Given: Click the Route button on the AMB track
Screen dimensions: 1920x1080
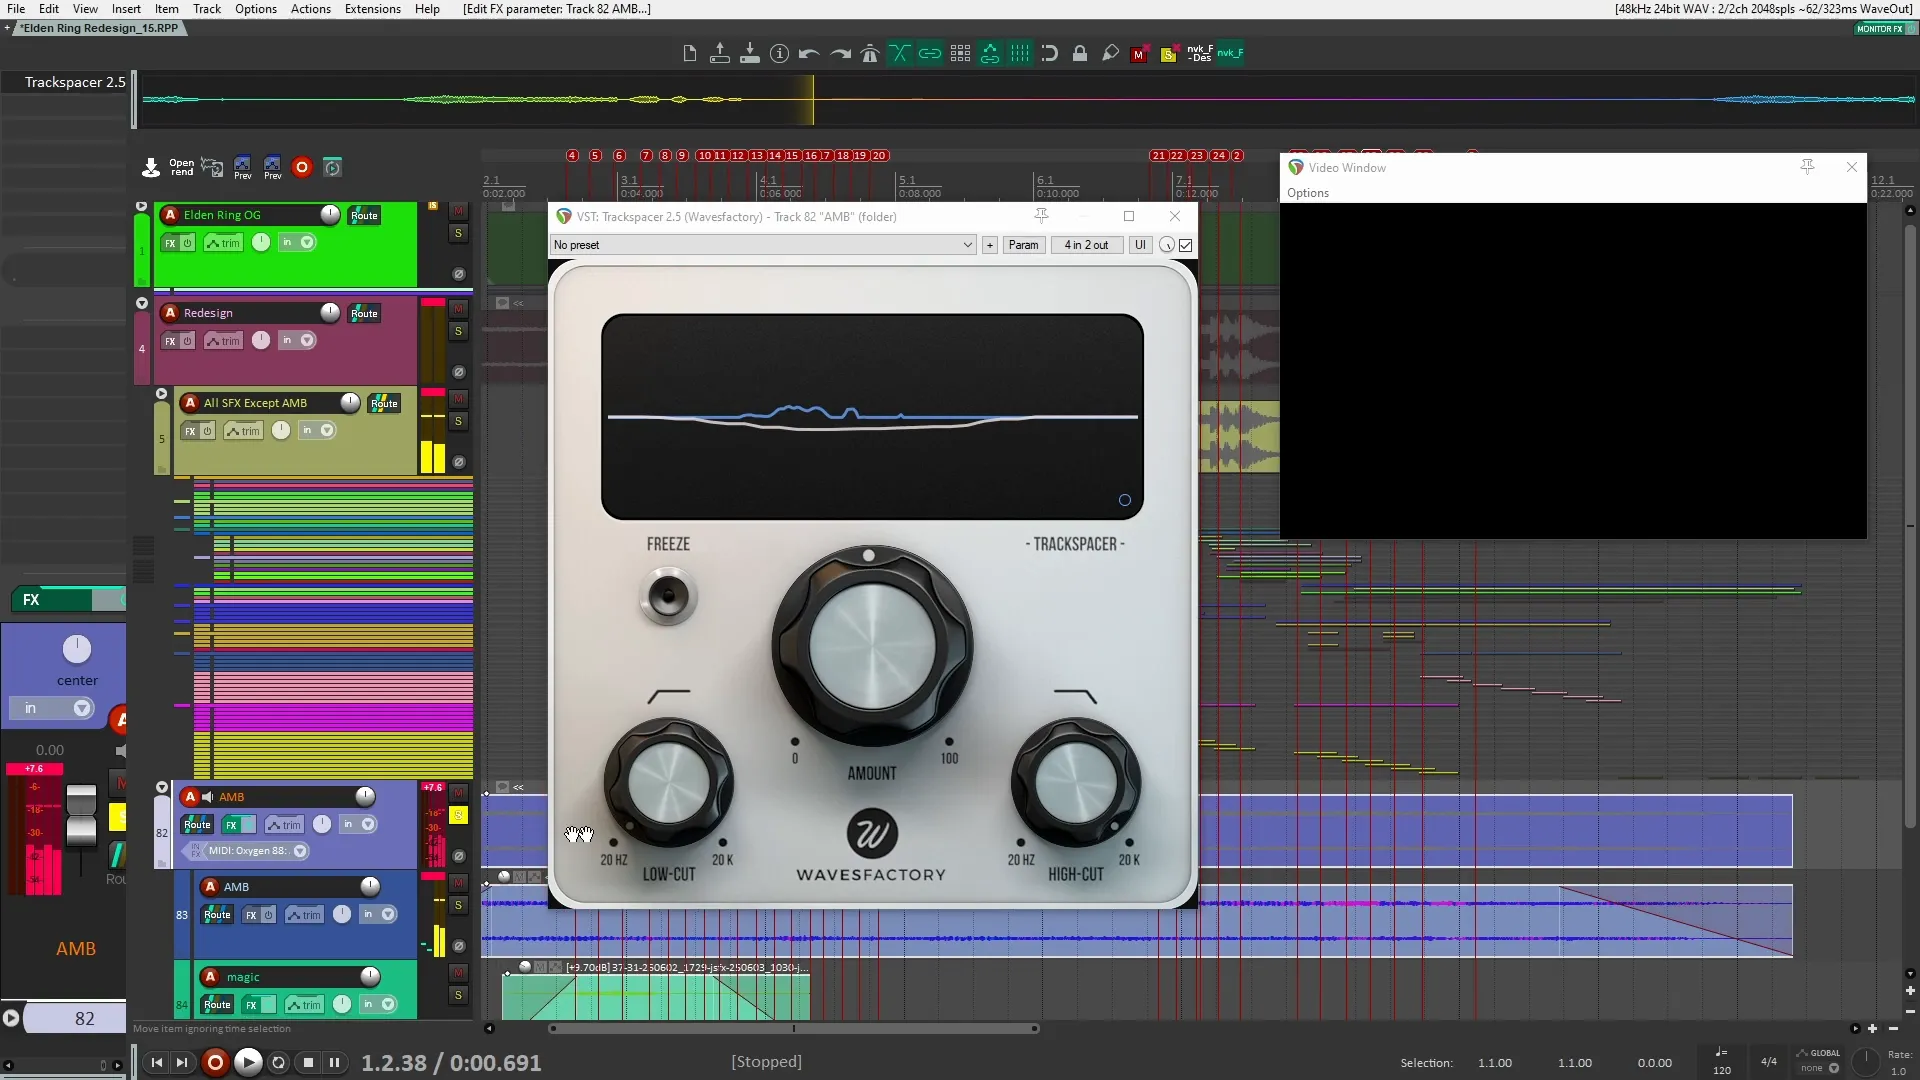Looking at the screenshot, I should [197, 825].
